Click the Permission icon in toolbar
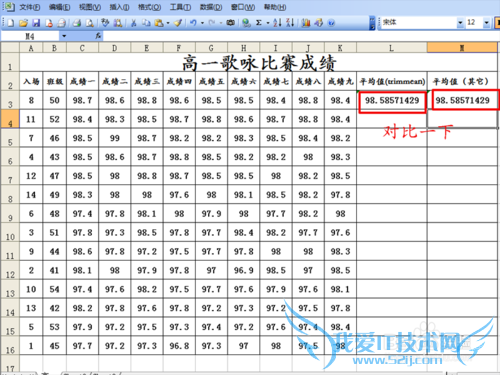 coord(49,23)
